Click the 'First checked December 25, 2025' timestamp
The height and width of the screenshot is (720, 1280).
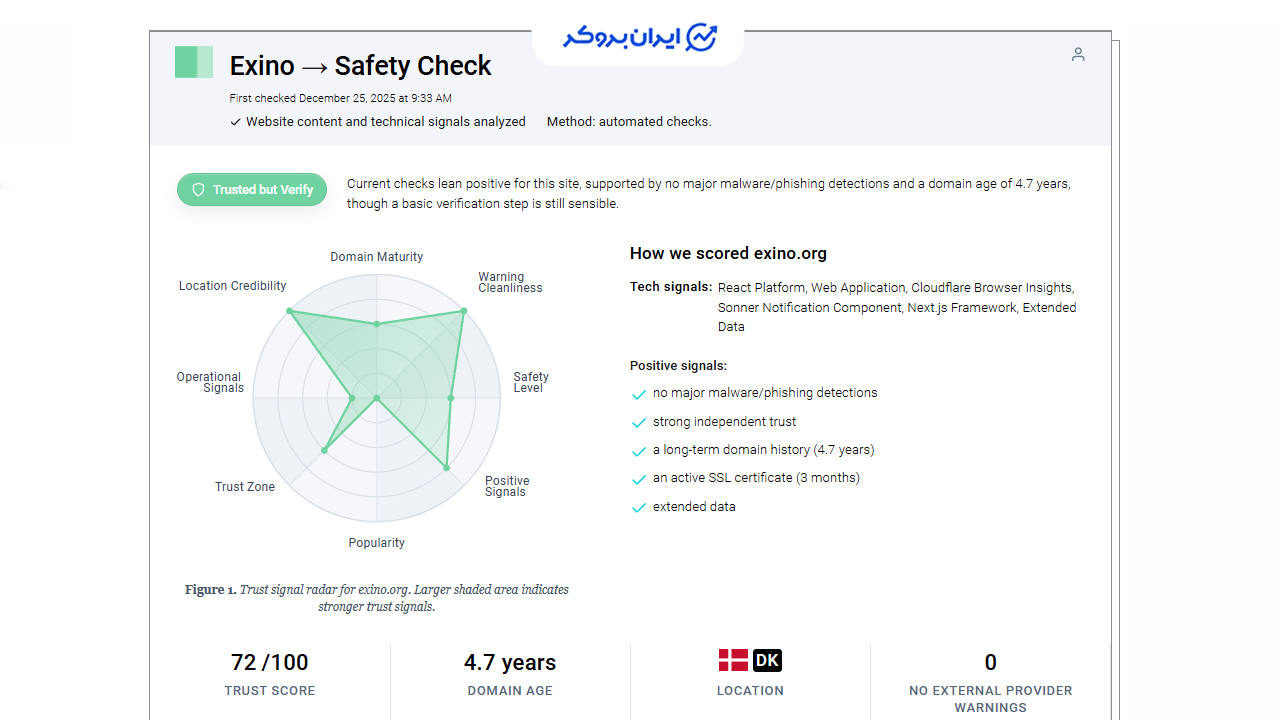341,98
